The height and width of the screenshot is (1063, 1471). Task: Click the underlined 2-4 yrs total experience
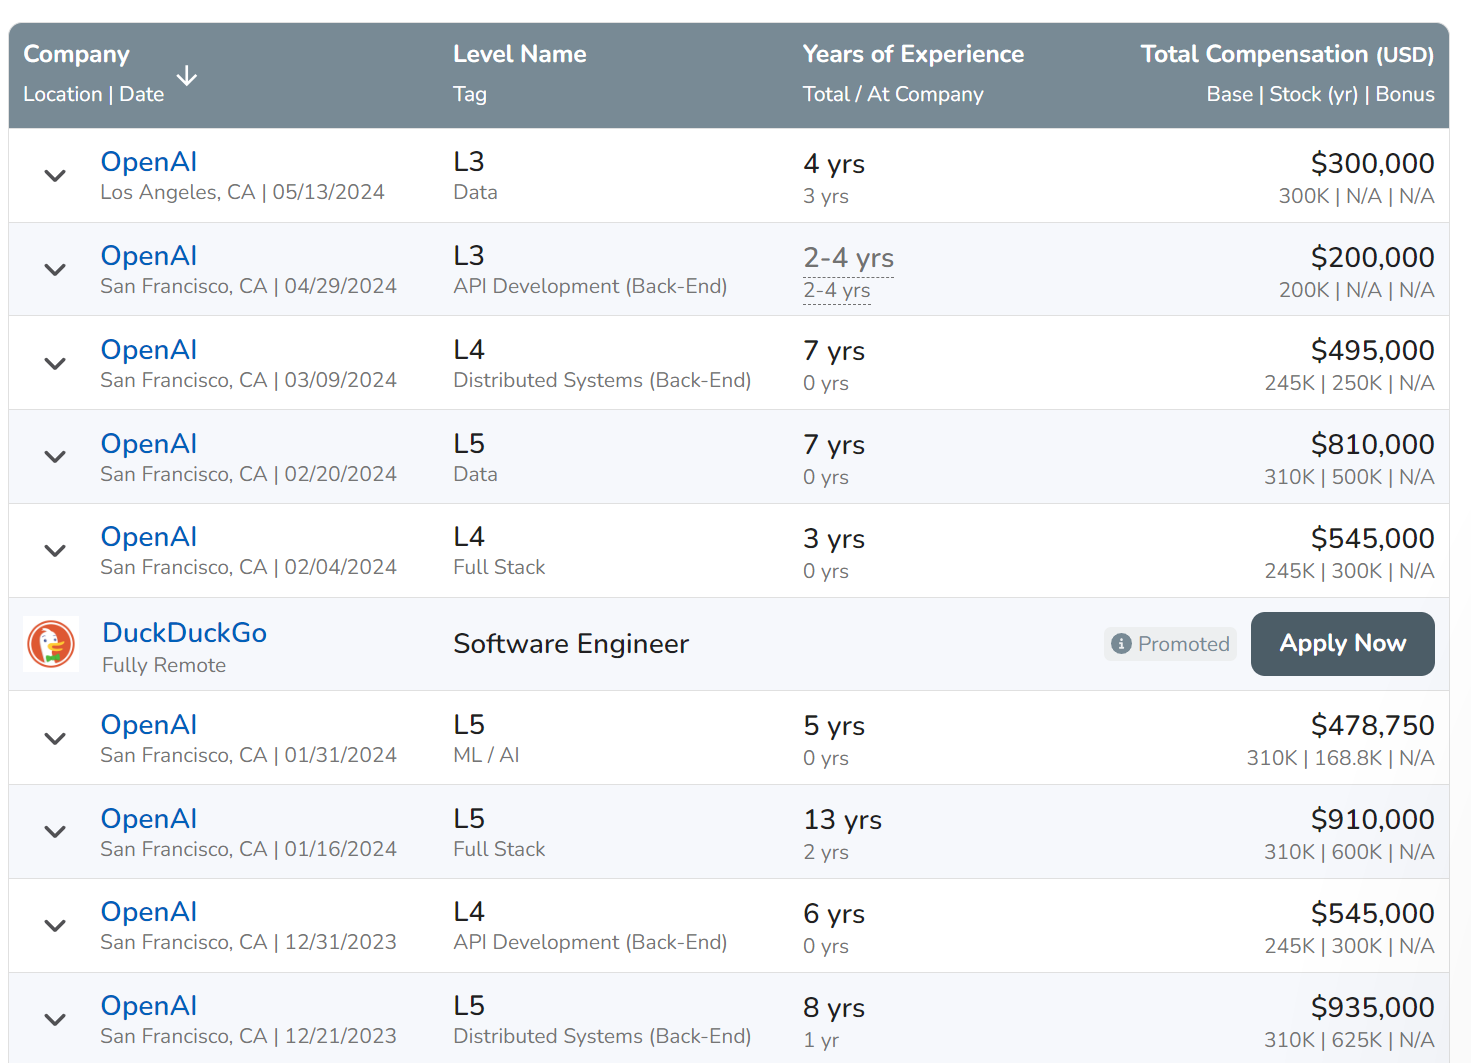(x=848, y=258)
